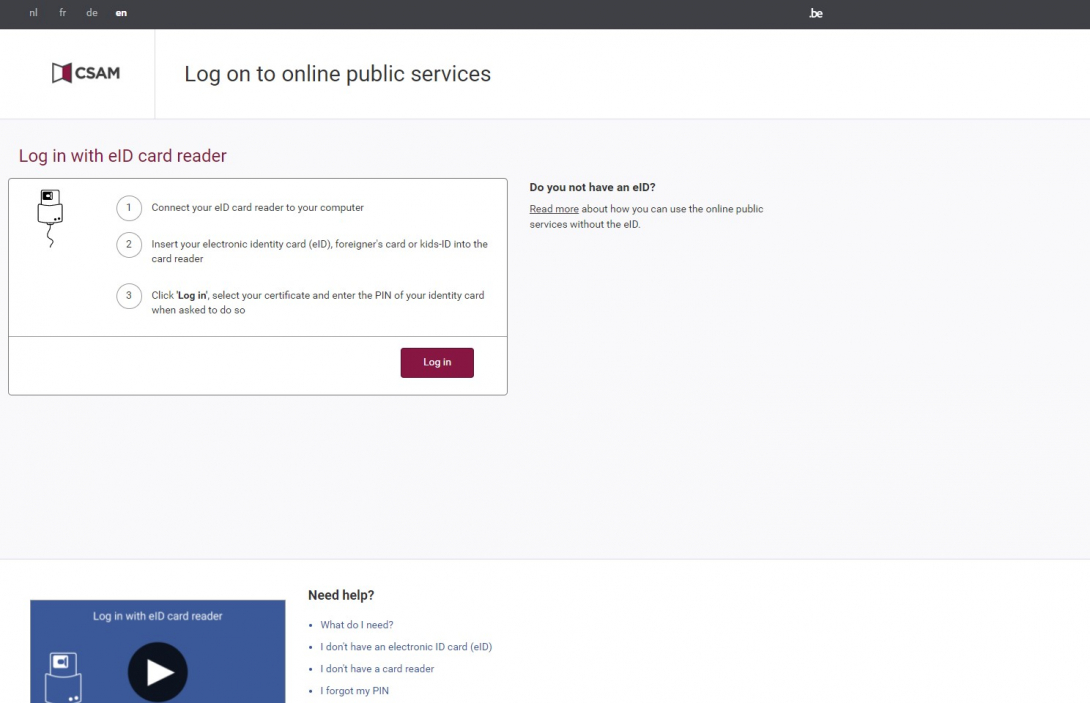The image size is (1090, 703).
Task: Switch language to French (fr)
Action: [x=63, y=13]
